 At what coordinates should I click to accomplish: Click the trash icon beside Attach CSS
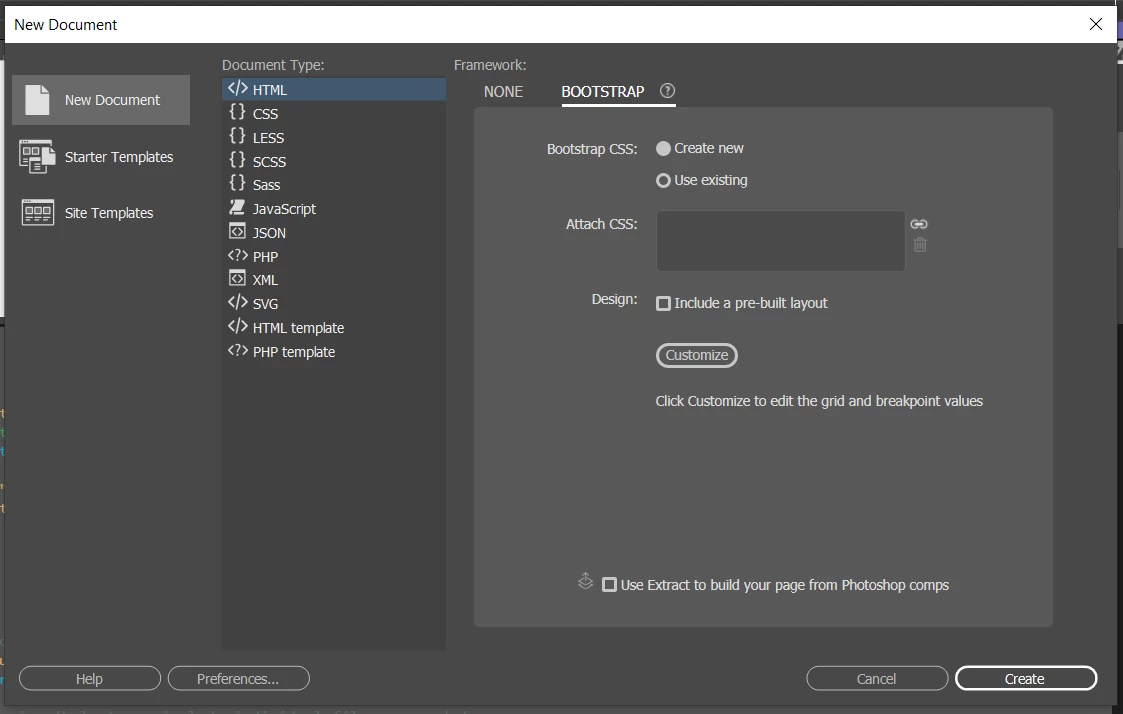(920, 245)
